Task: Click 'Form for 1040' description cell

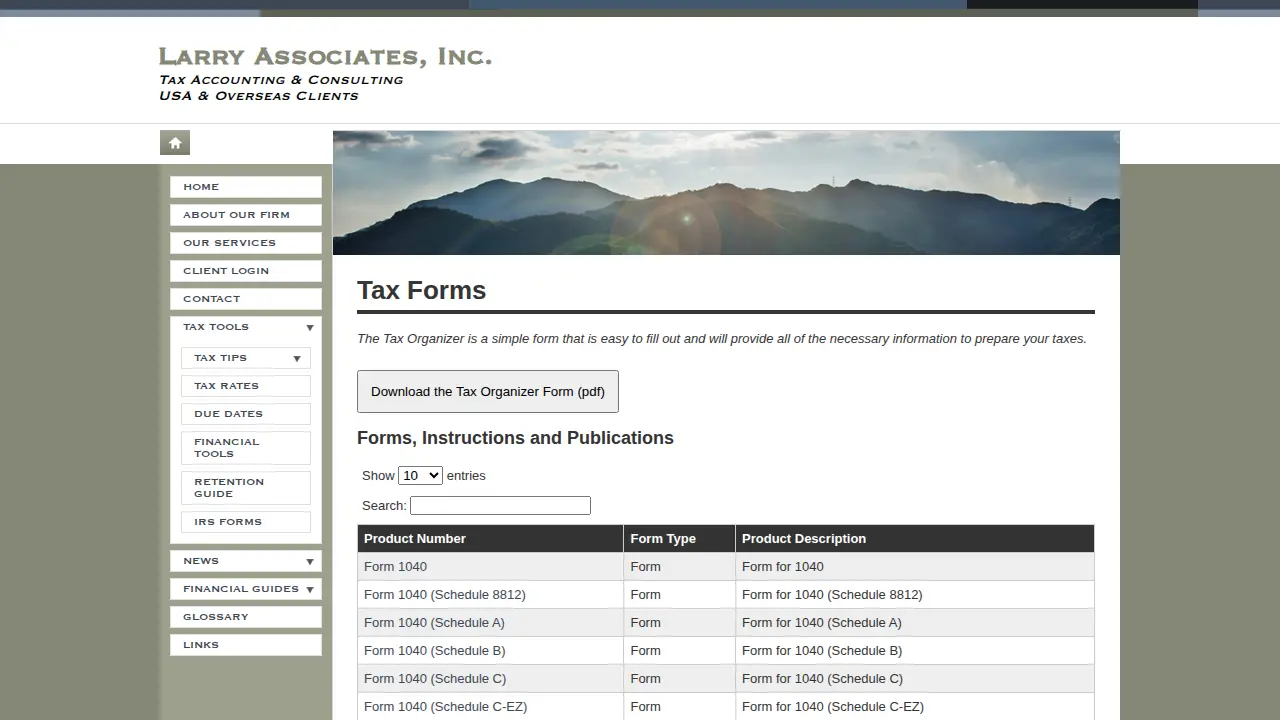Action: pos(915,566)
